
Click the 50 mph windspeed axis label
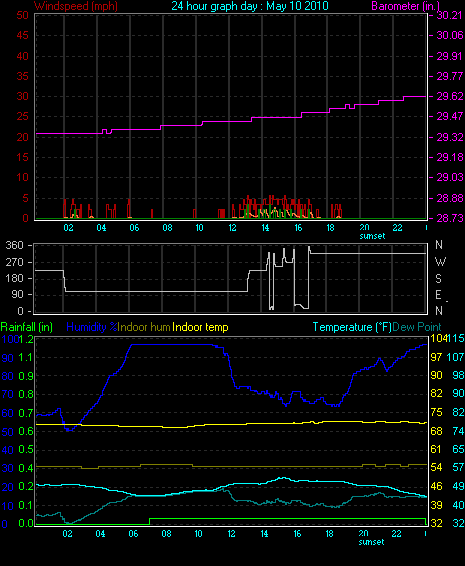(x=22, y=15)
